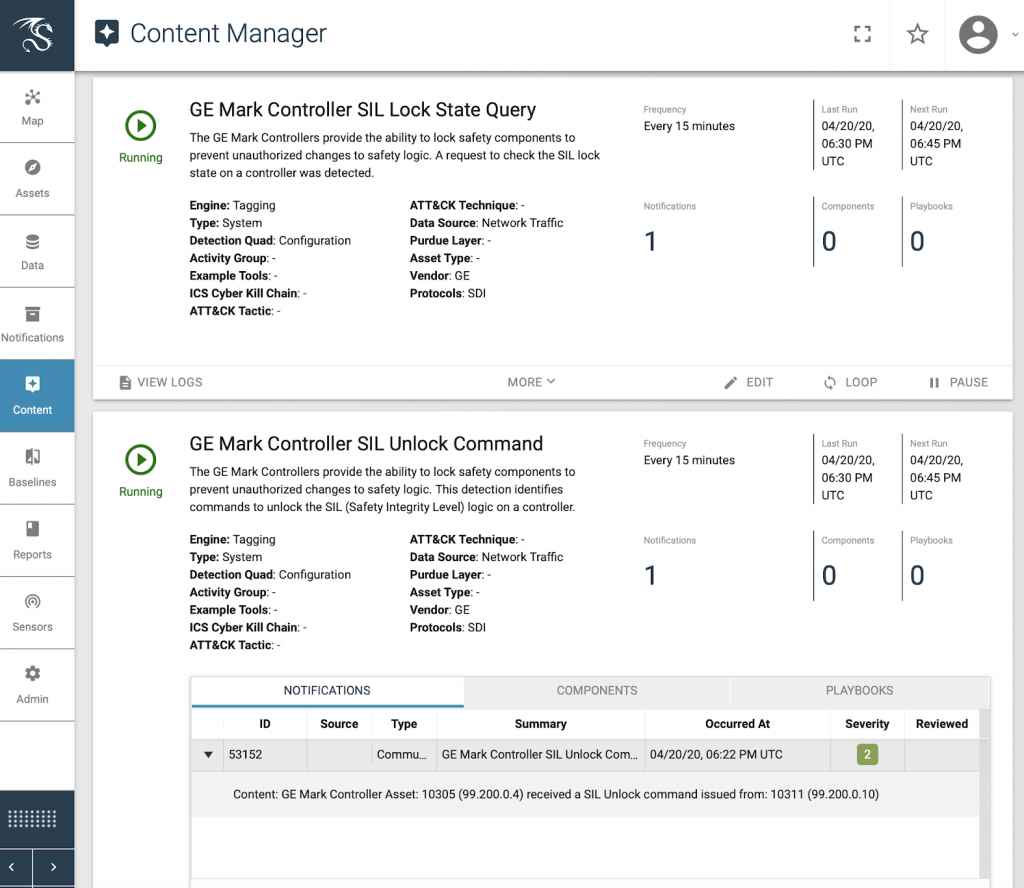1024x888 pixels.
Task: View logs for SIL Lock State Query
Action: coord(161,383)
